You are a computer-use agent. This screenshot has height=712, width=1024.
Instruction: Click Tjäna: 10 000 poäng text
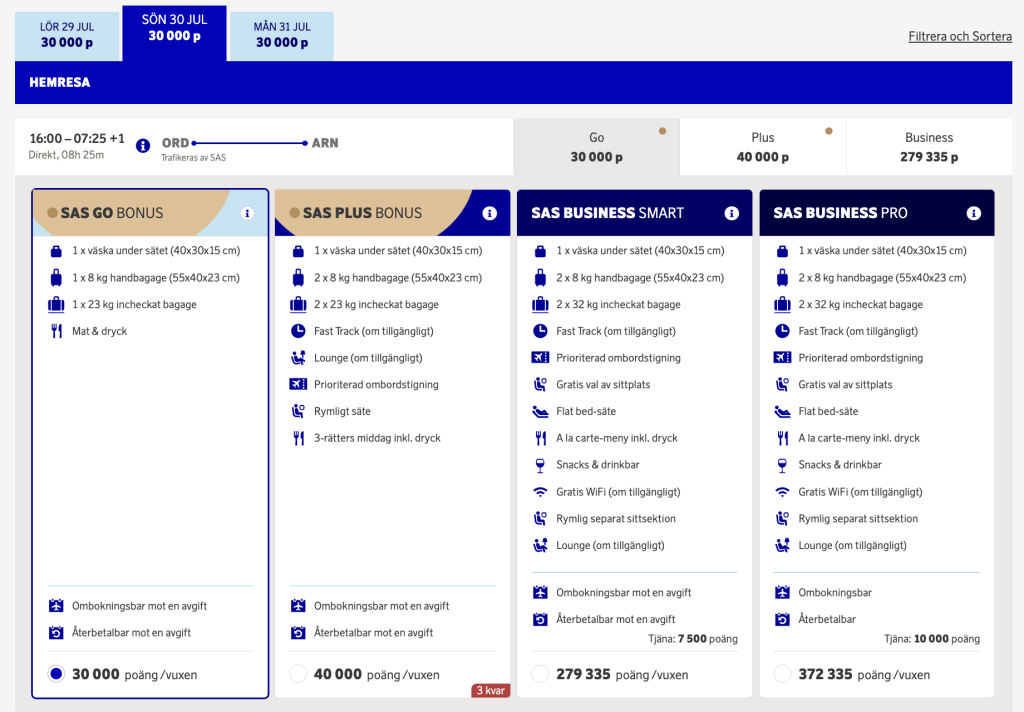(x=932, y=639)
